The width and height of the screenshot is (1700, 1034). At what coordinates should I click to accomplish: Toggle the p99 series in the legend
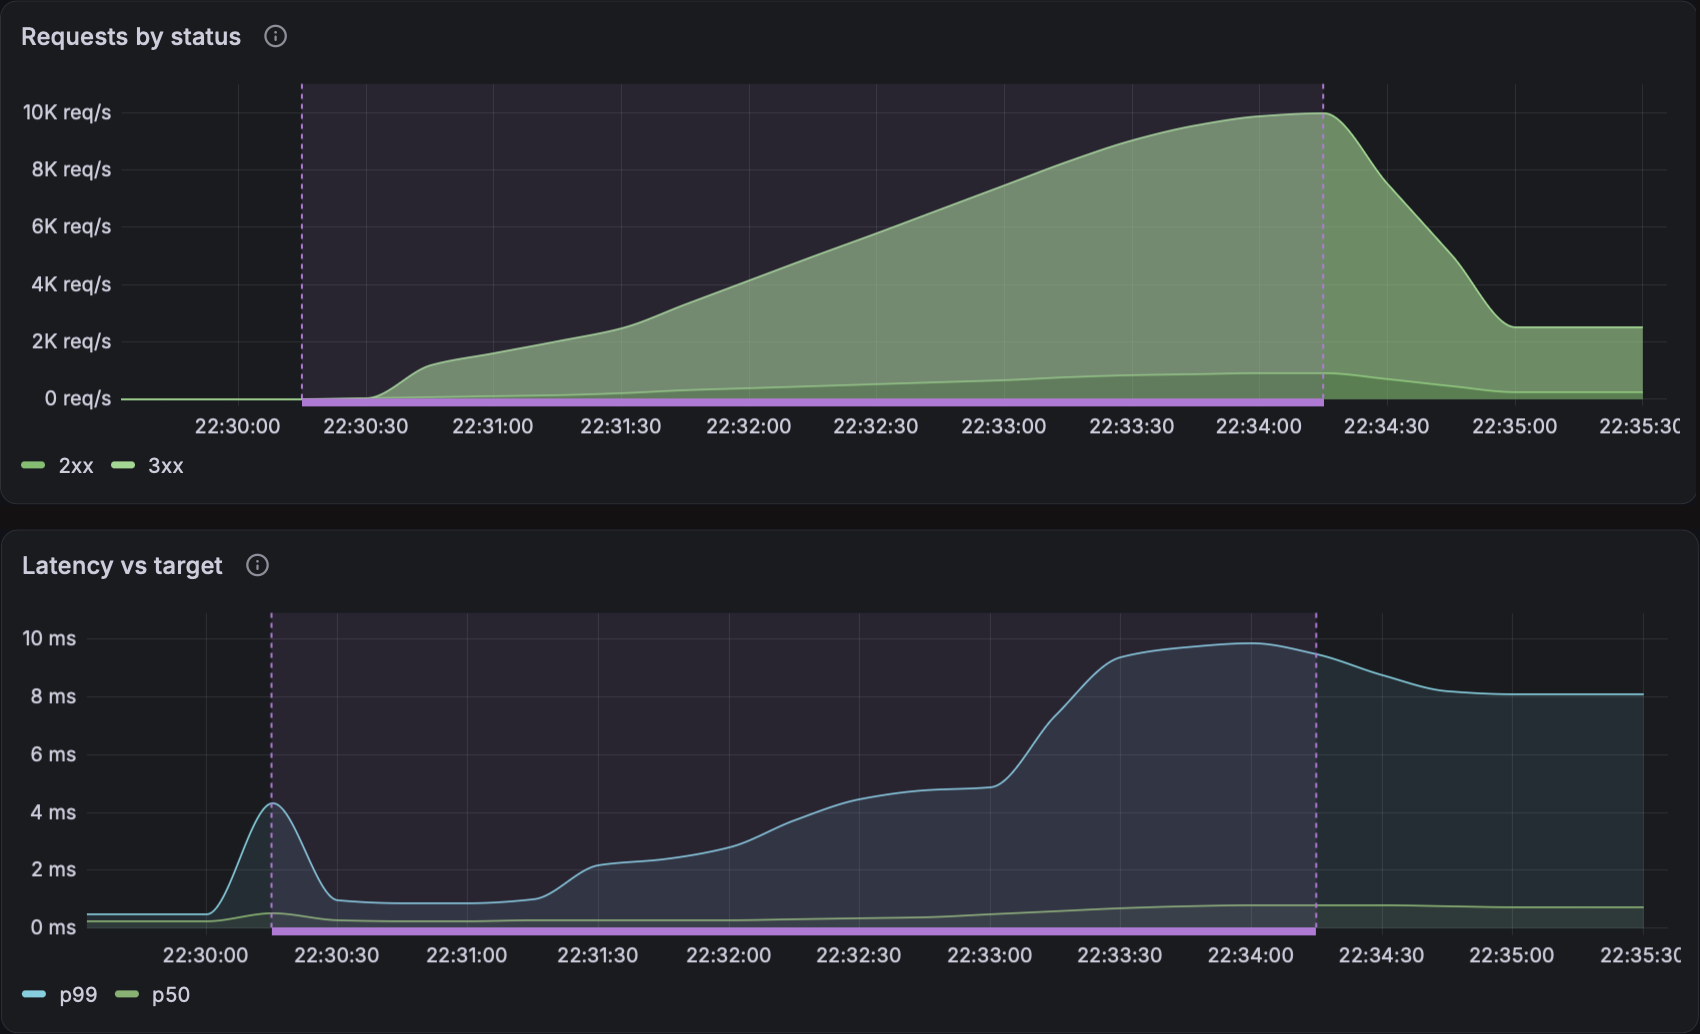click(59, 995)
